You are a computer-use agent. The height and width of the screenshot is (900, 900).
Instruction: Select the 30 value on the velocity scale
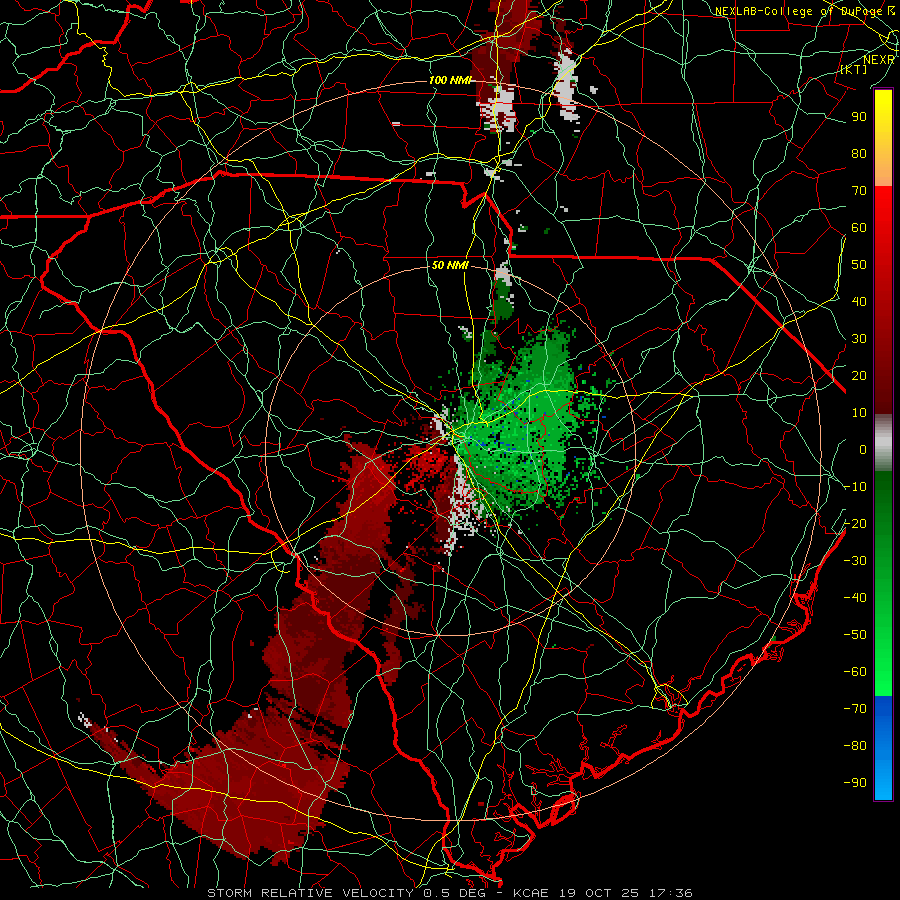[859, 339]
